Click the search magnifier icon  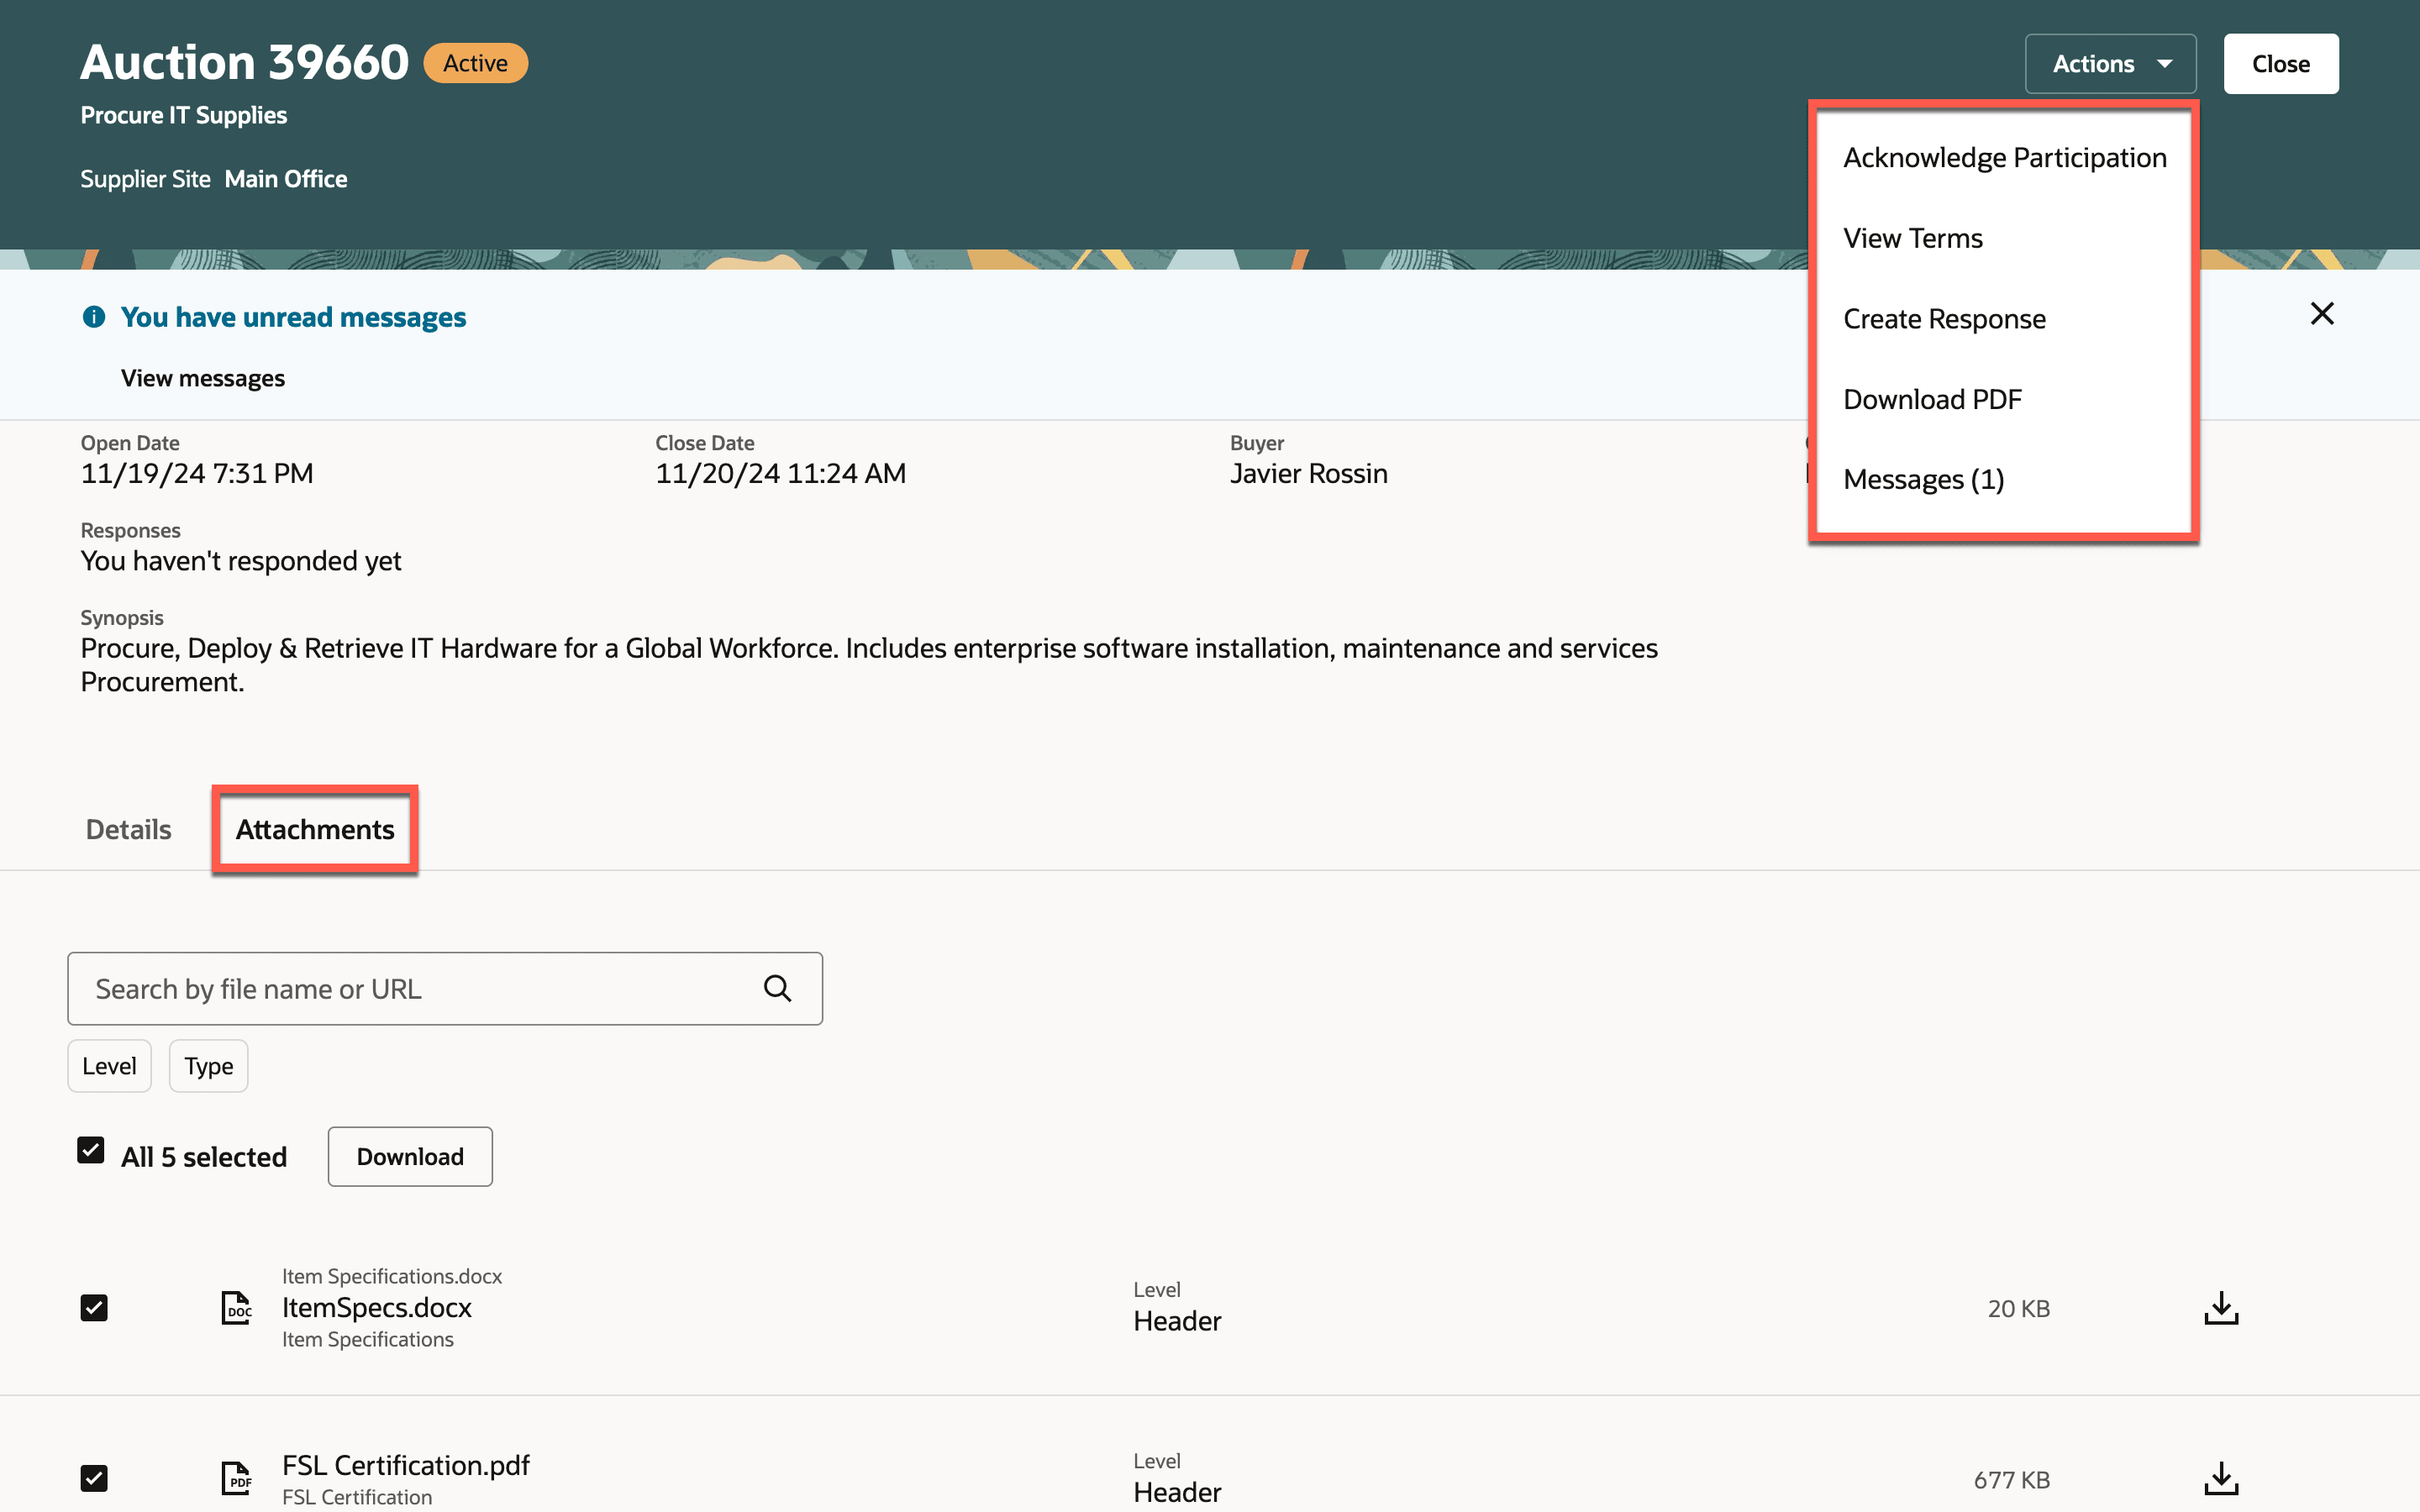(x=777, y=988)
